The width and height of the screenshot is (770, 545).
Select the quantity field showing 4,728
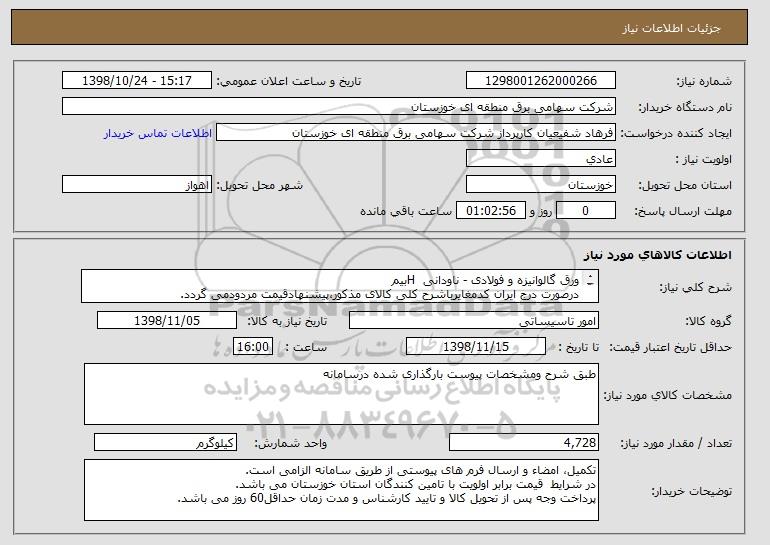(524, 443)
